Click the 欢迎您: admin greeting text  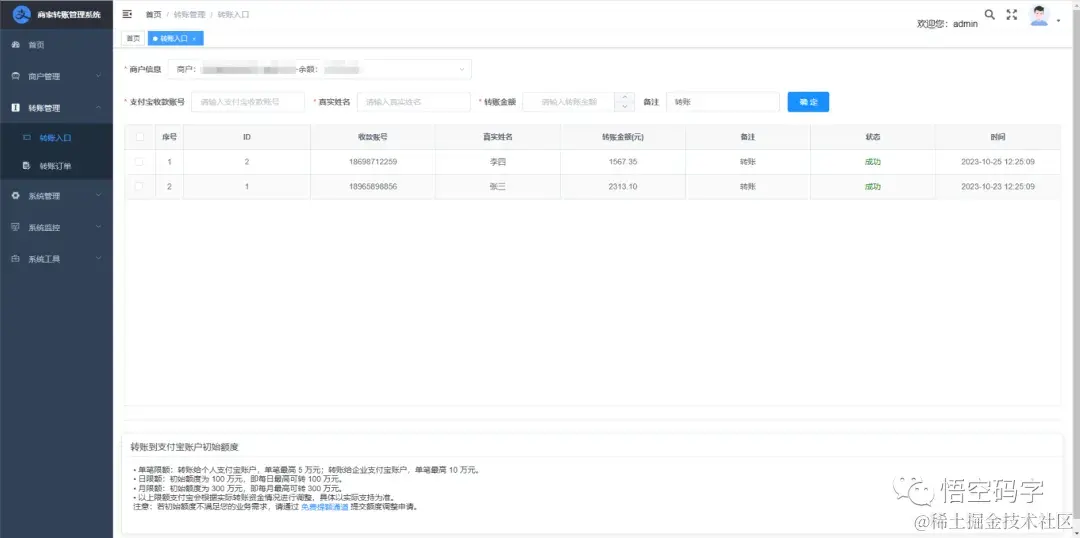point(947,23)
